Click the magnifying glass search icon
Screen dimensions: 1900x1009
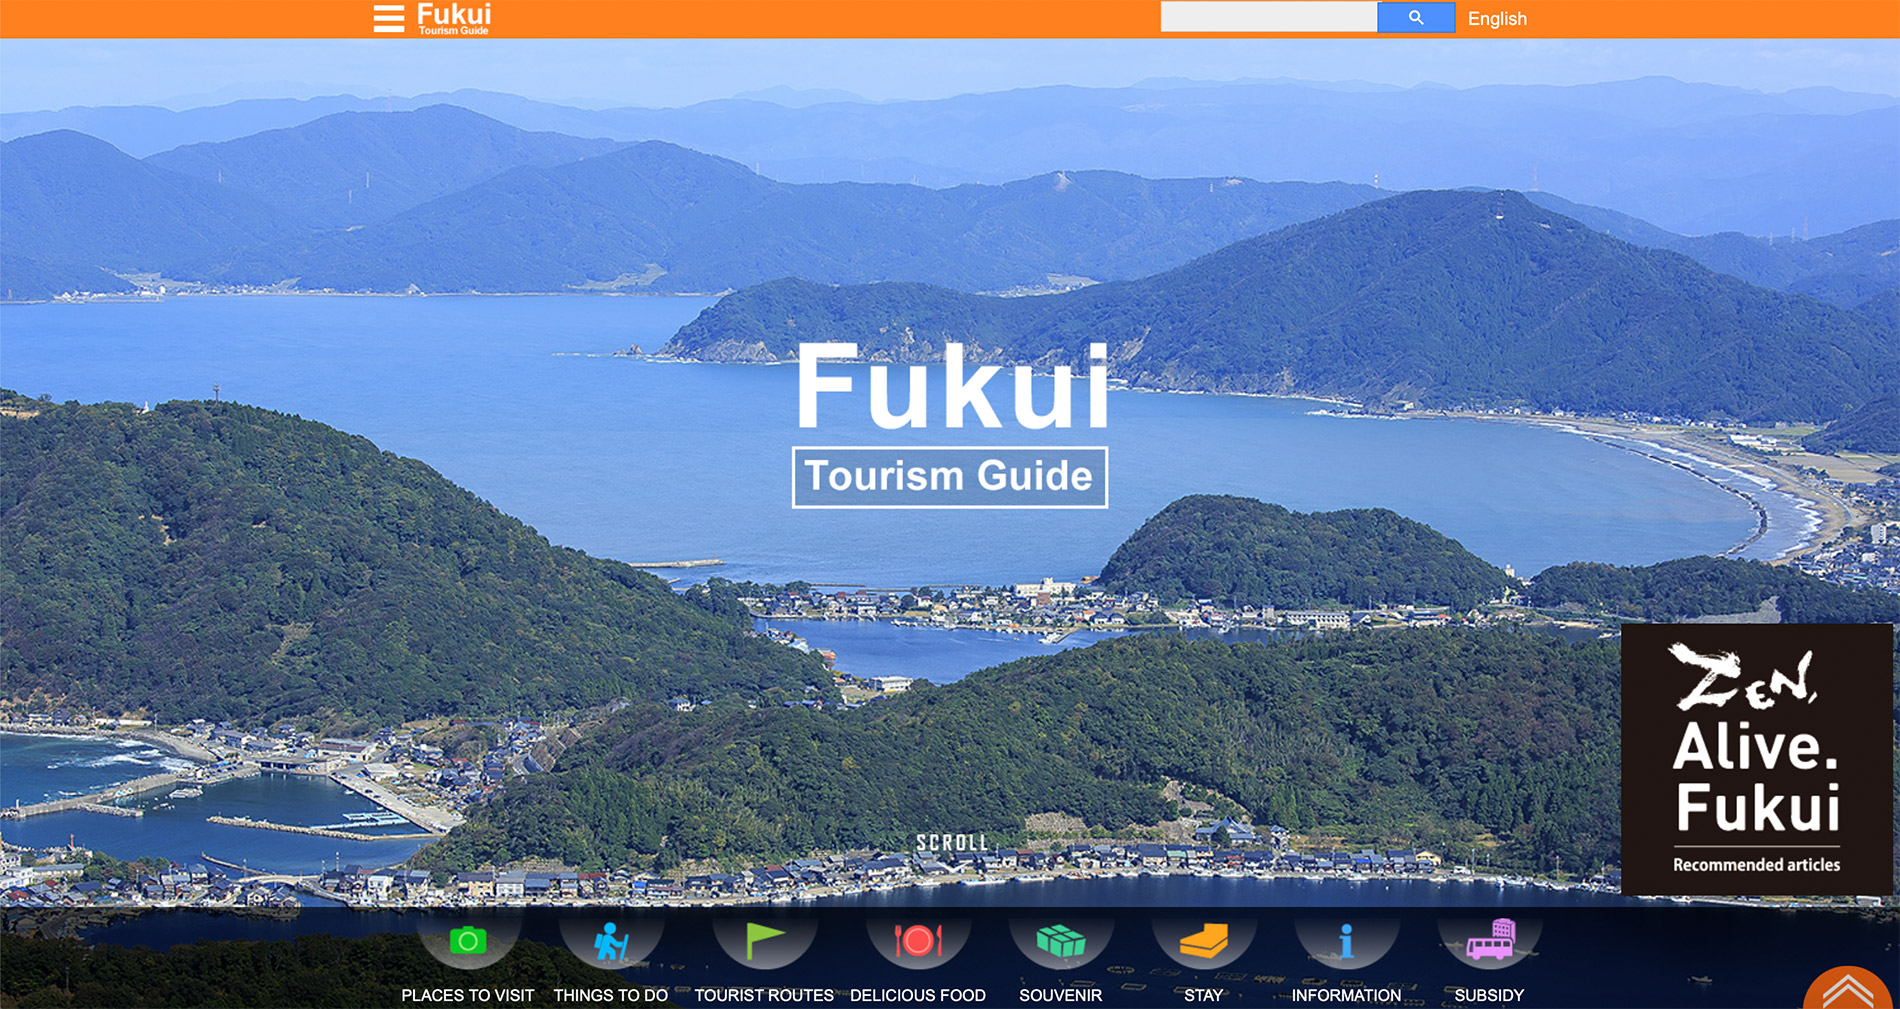pyautogui.click(x=1415, y=16)
